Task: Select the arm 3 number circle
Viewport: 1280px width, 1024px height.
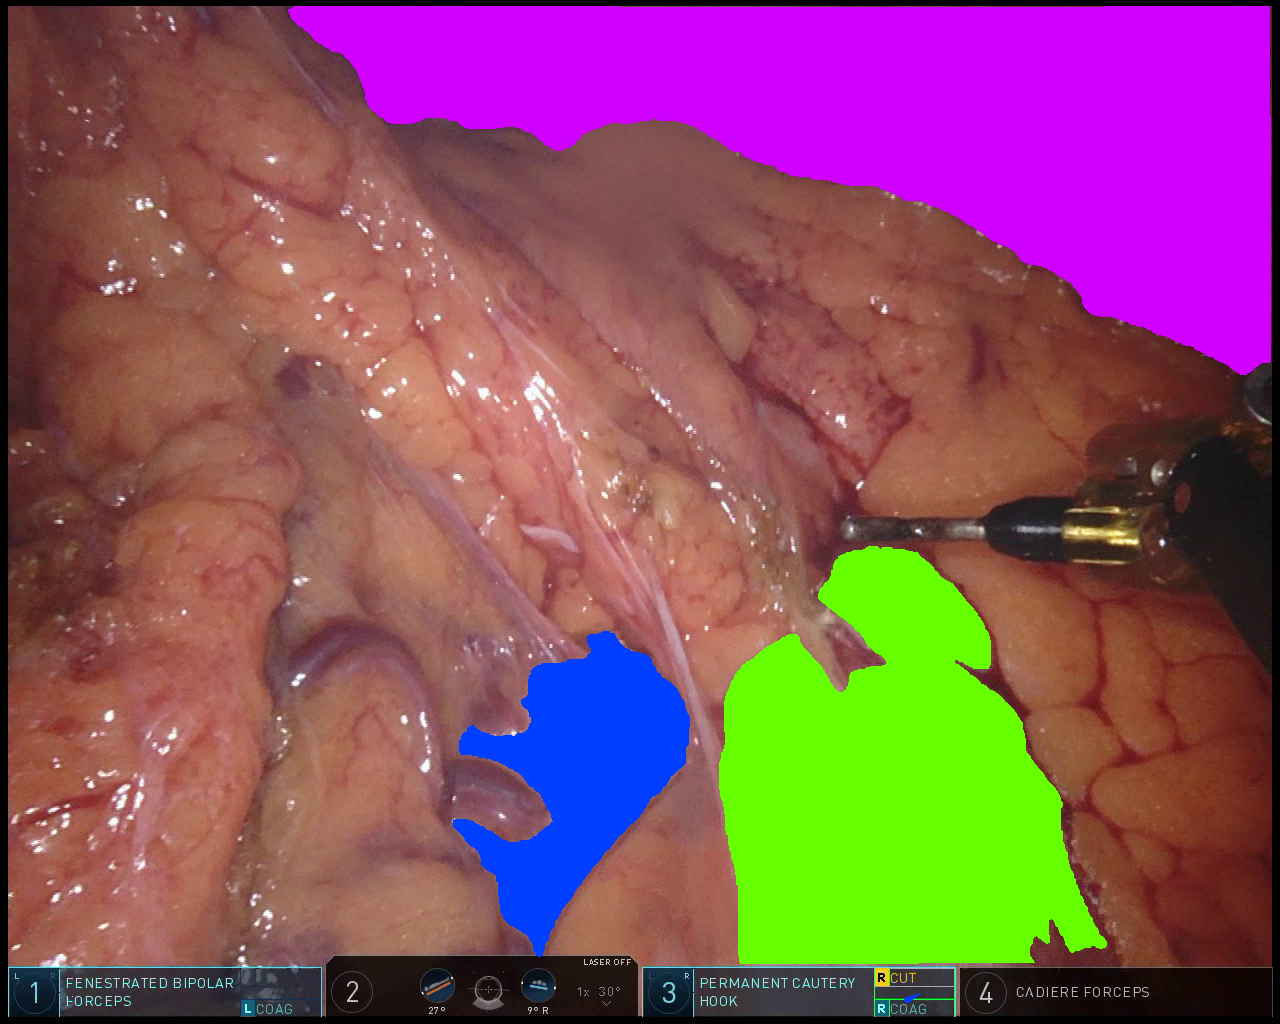Action: [669, 992]
